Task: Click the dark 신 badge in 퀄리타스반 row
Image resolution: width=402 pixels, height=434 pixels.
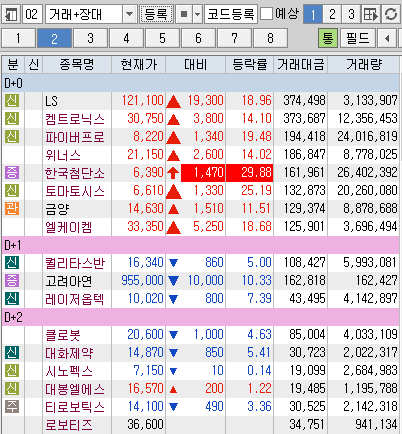Action: click(12, 263)
